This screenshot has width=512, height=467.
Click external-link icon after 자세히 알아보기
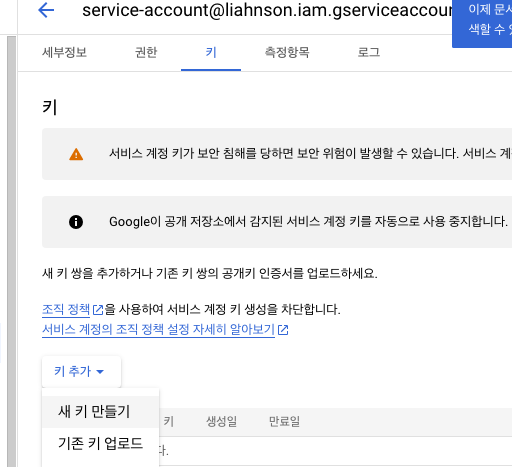coord(283,330)
